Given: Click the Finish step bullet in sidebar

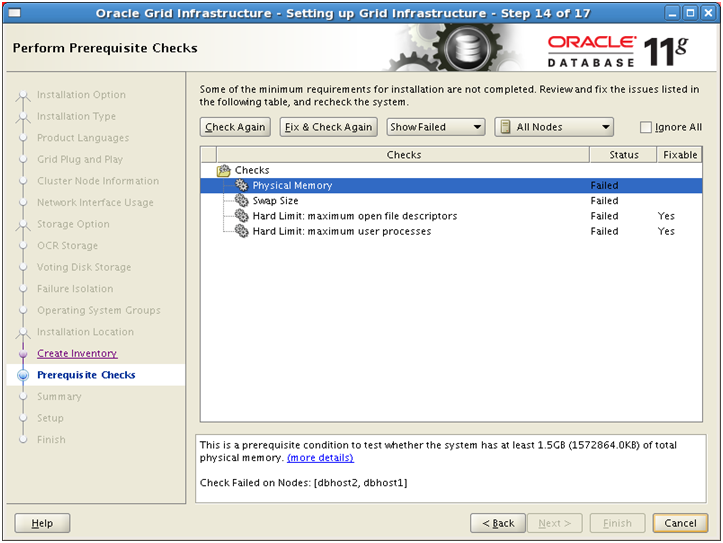Looking at the screenshot, I should coord(23,440).
